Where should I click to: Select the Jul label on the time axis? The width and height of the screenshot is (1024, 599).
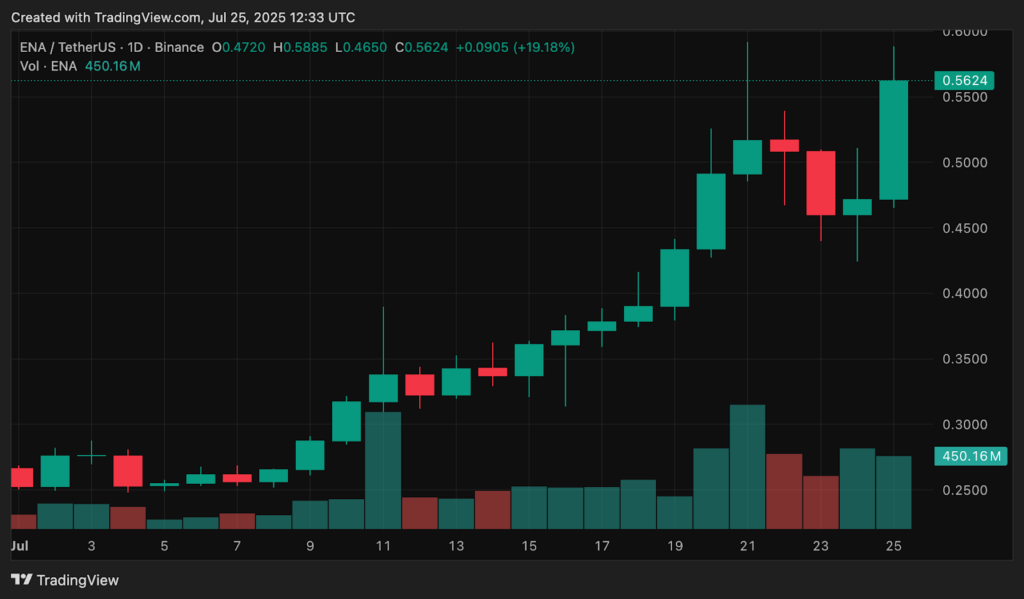point(18,546)
